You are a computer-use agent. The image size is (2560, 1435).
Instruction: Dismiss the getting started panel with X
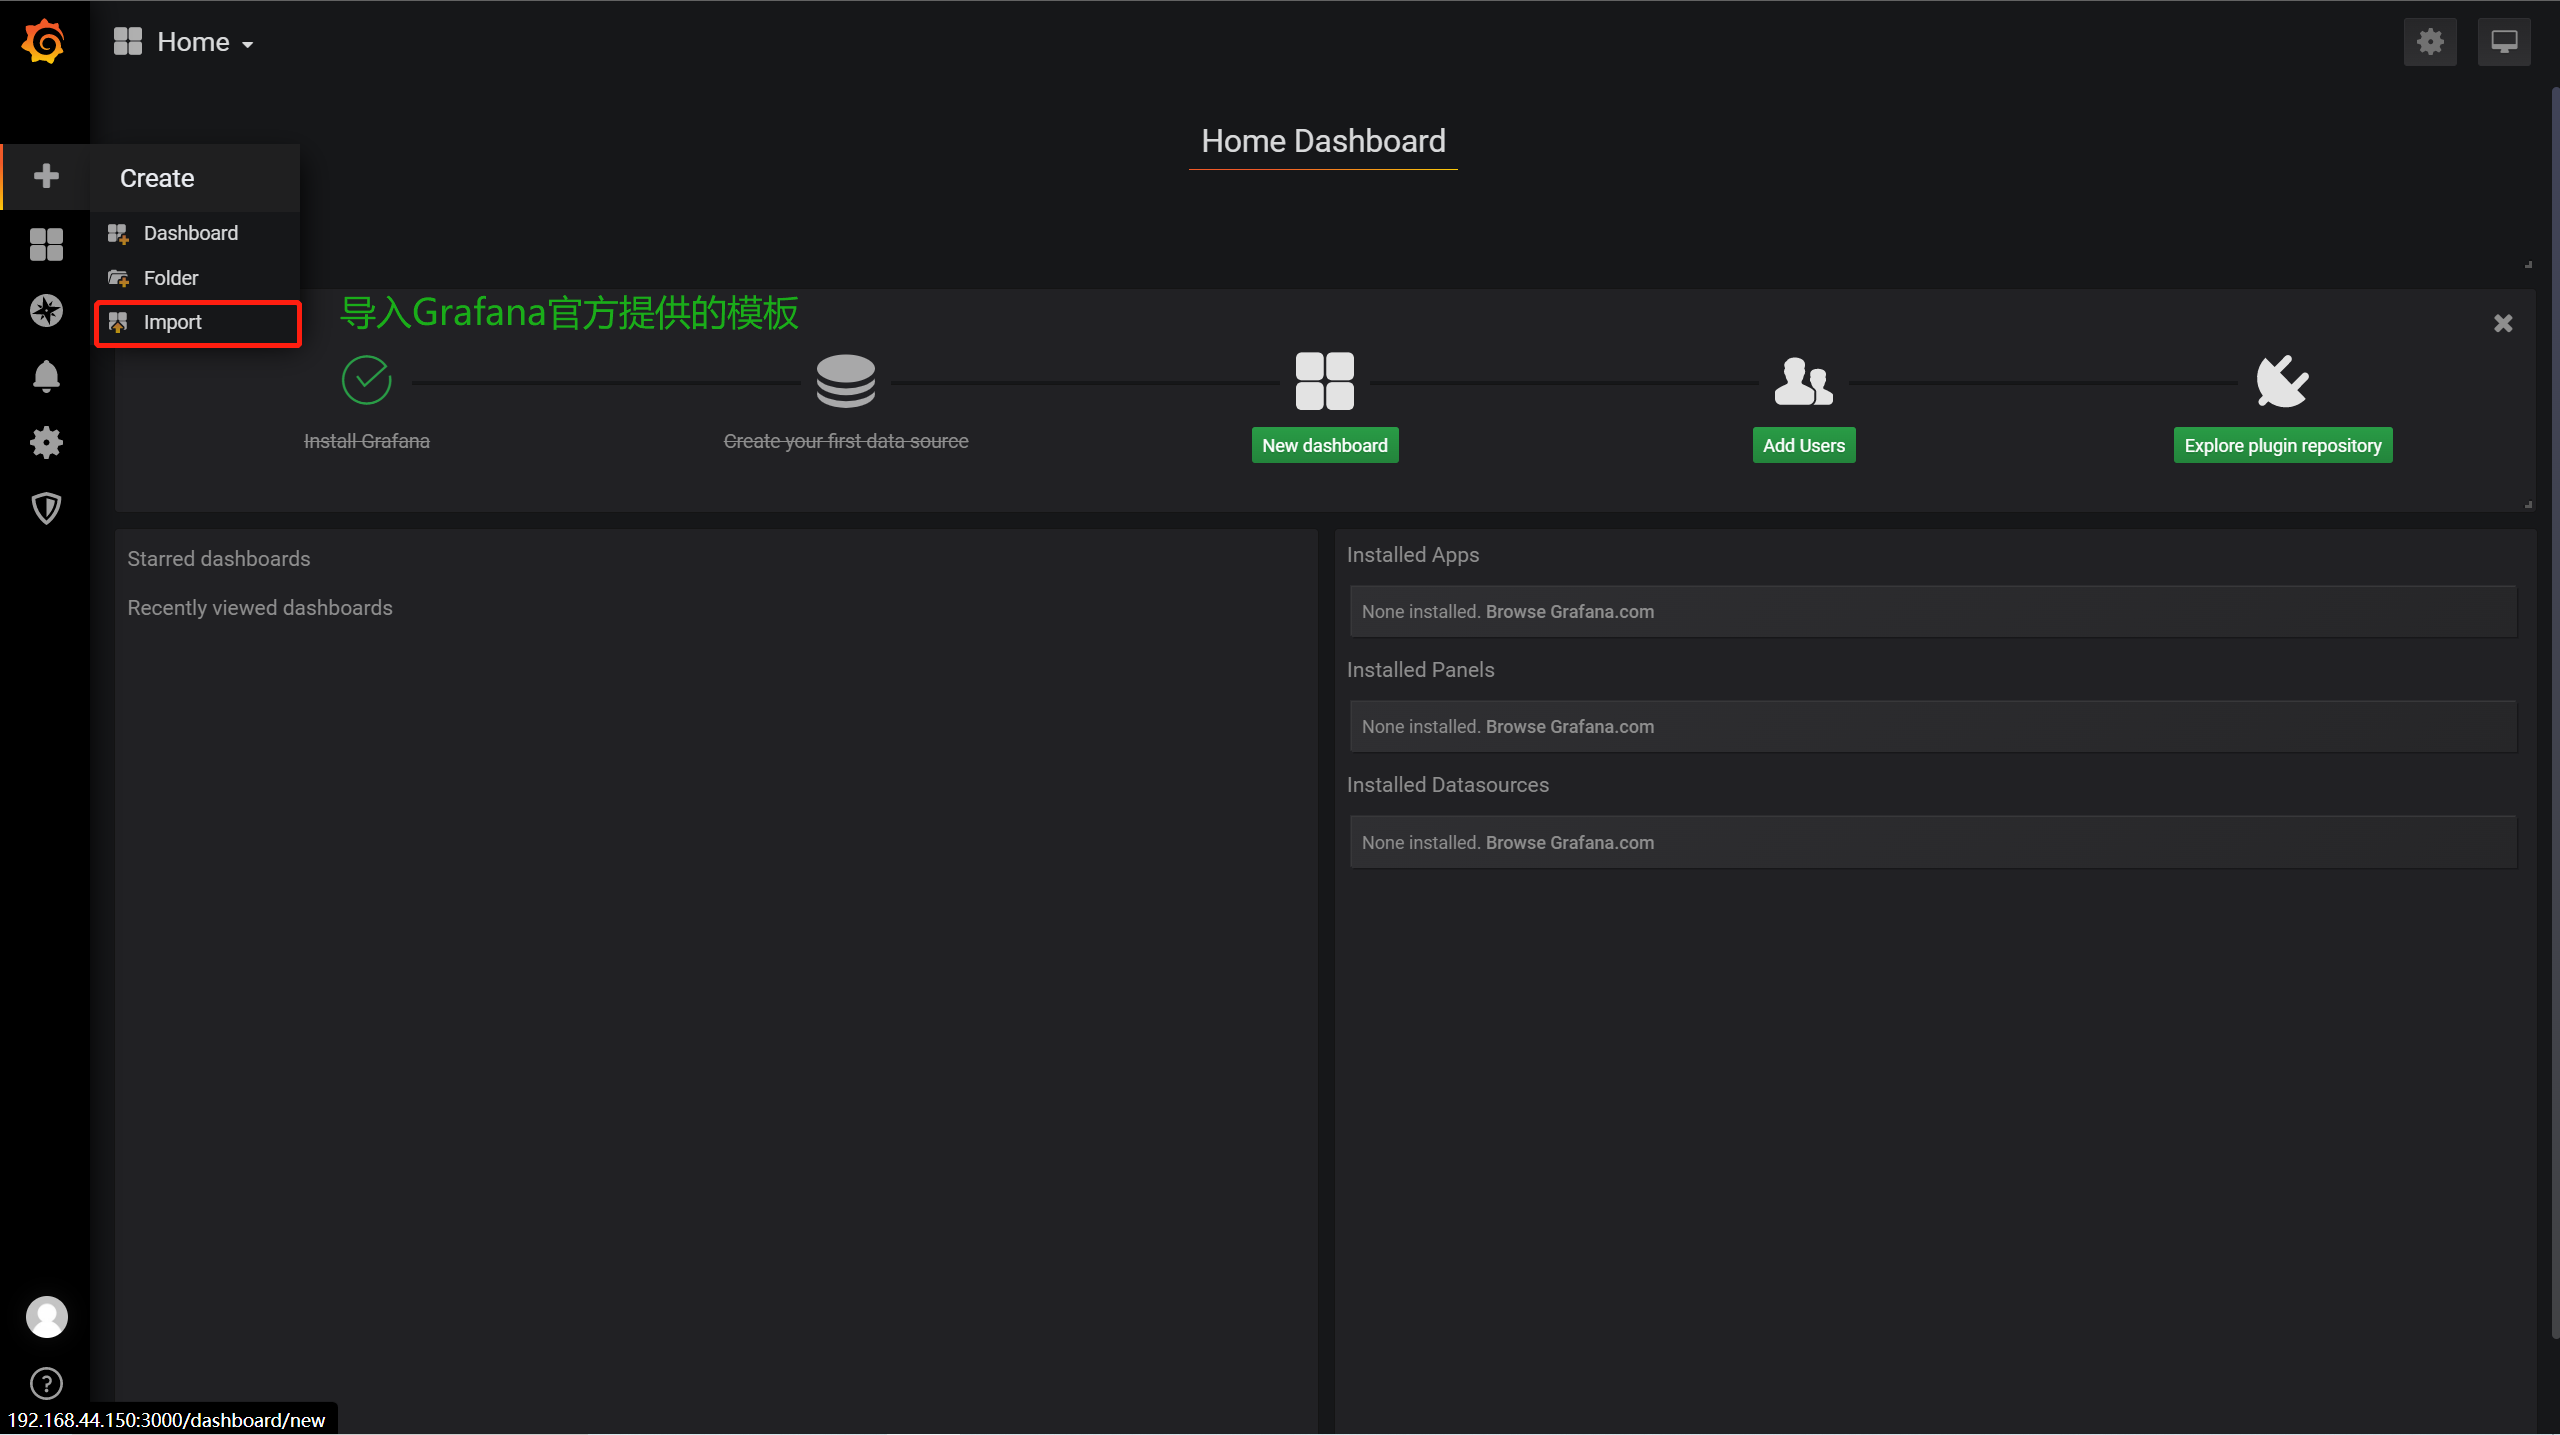pyautogui.click(x=2502, y=323)
